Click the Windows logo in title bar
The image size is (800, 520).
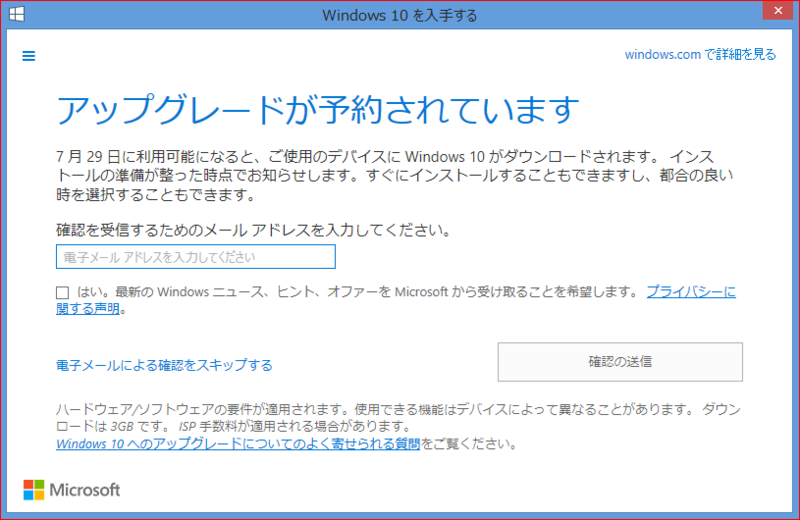[x=17, y=14]
